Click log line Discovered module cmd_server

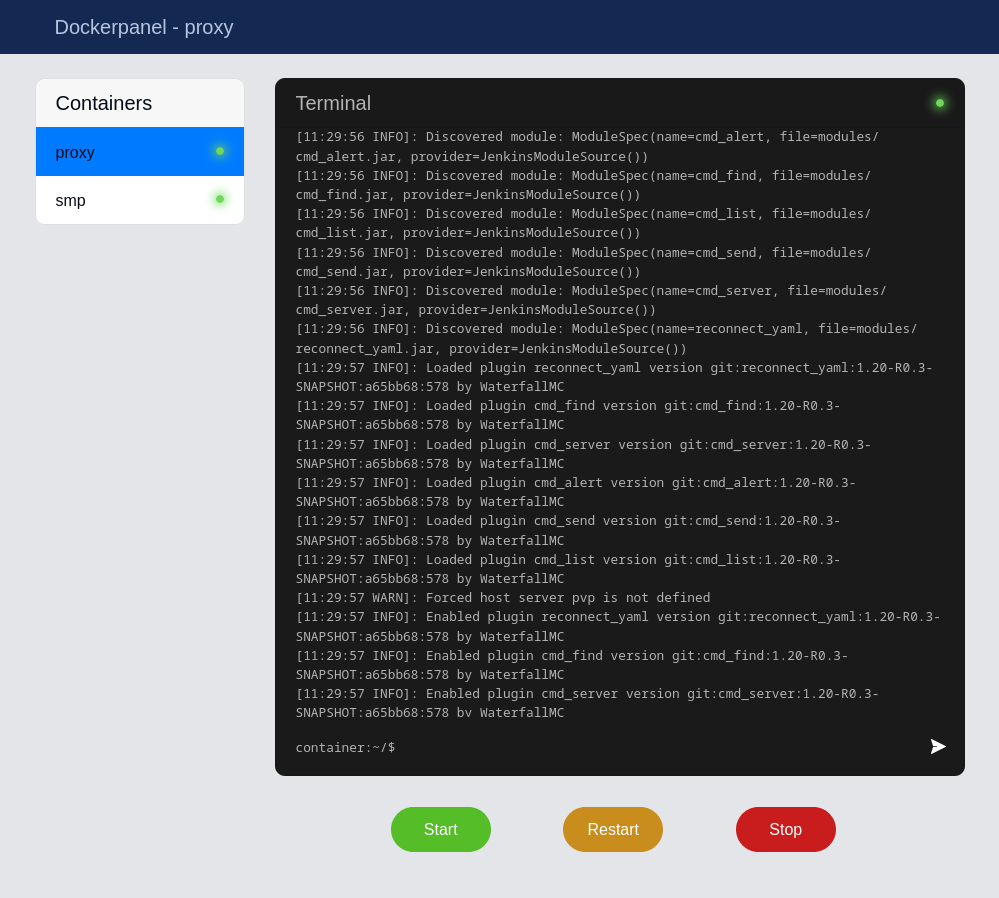[x=591, y=300]
